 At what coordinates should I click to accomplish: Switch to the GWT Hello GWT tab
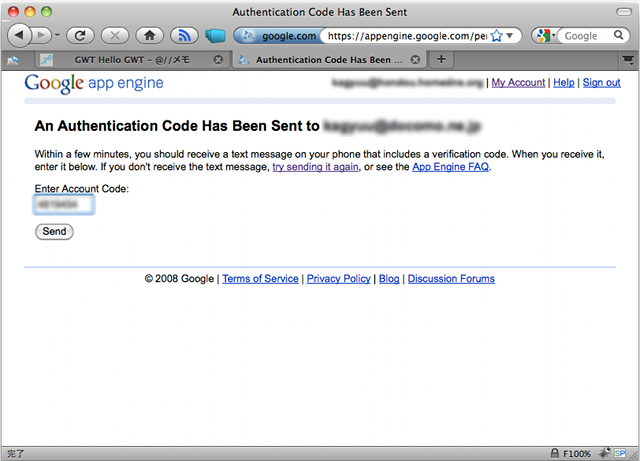(x=130, y=60)
